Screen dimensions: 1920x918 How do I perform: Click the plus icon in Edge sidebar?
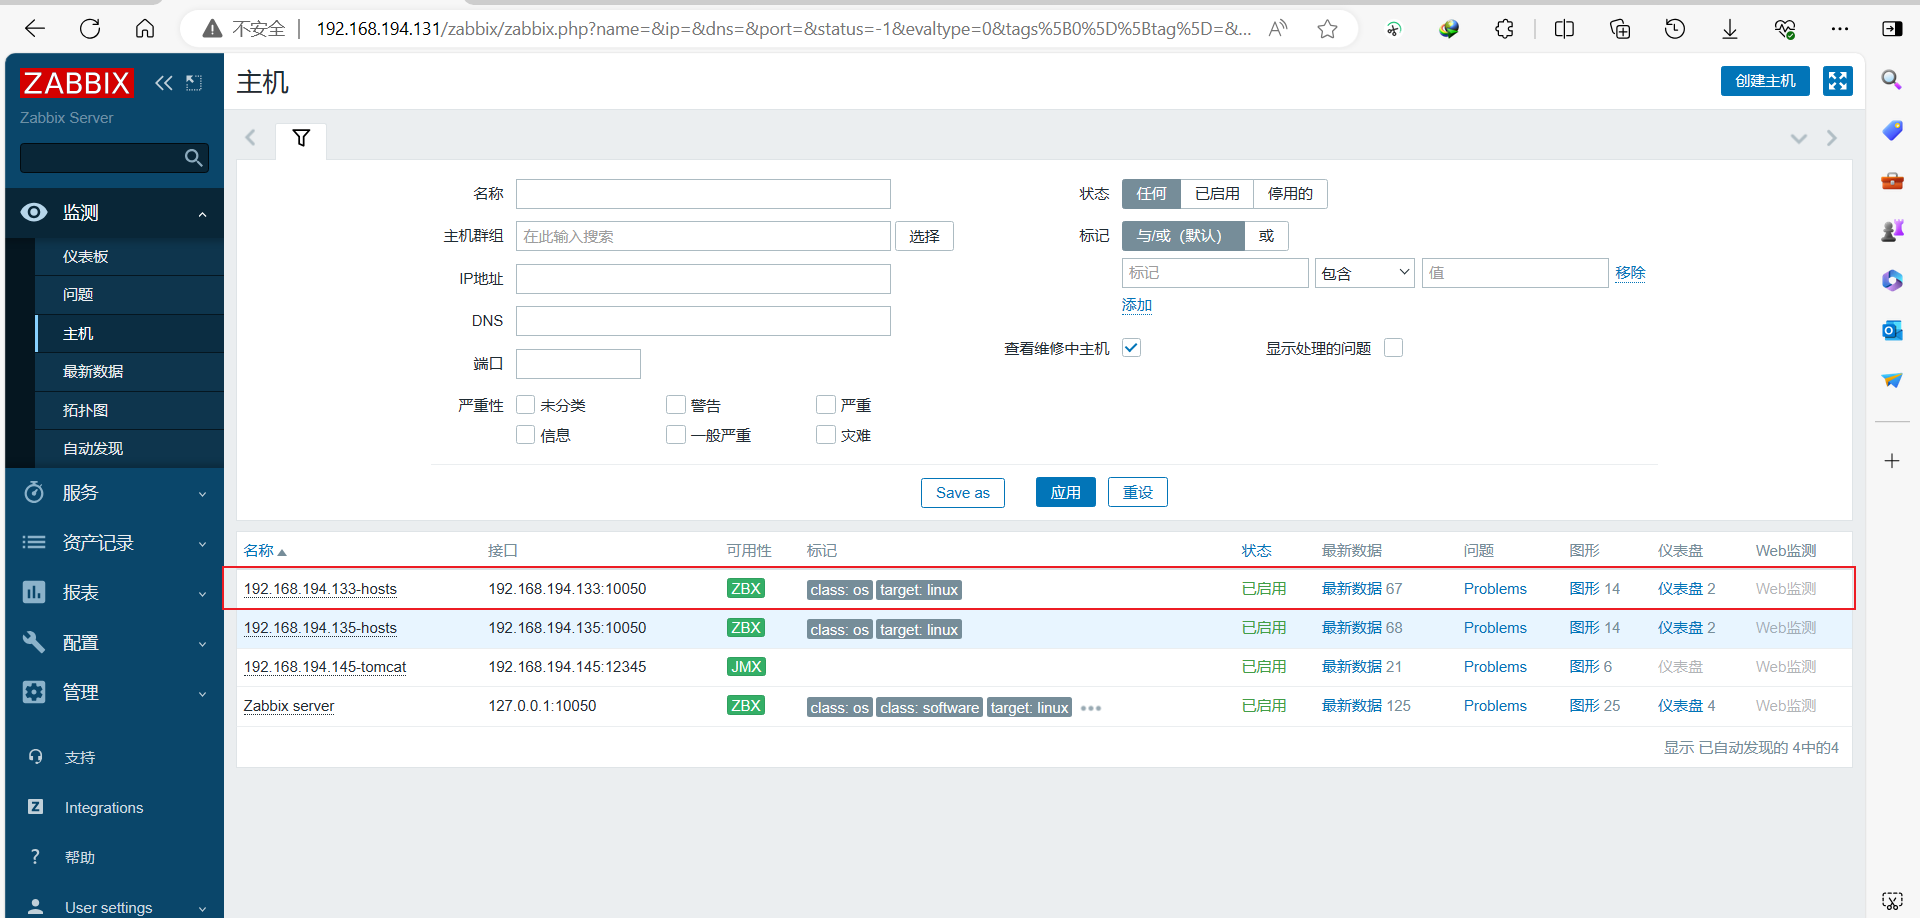click(x=1892, y=461)
